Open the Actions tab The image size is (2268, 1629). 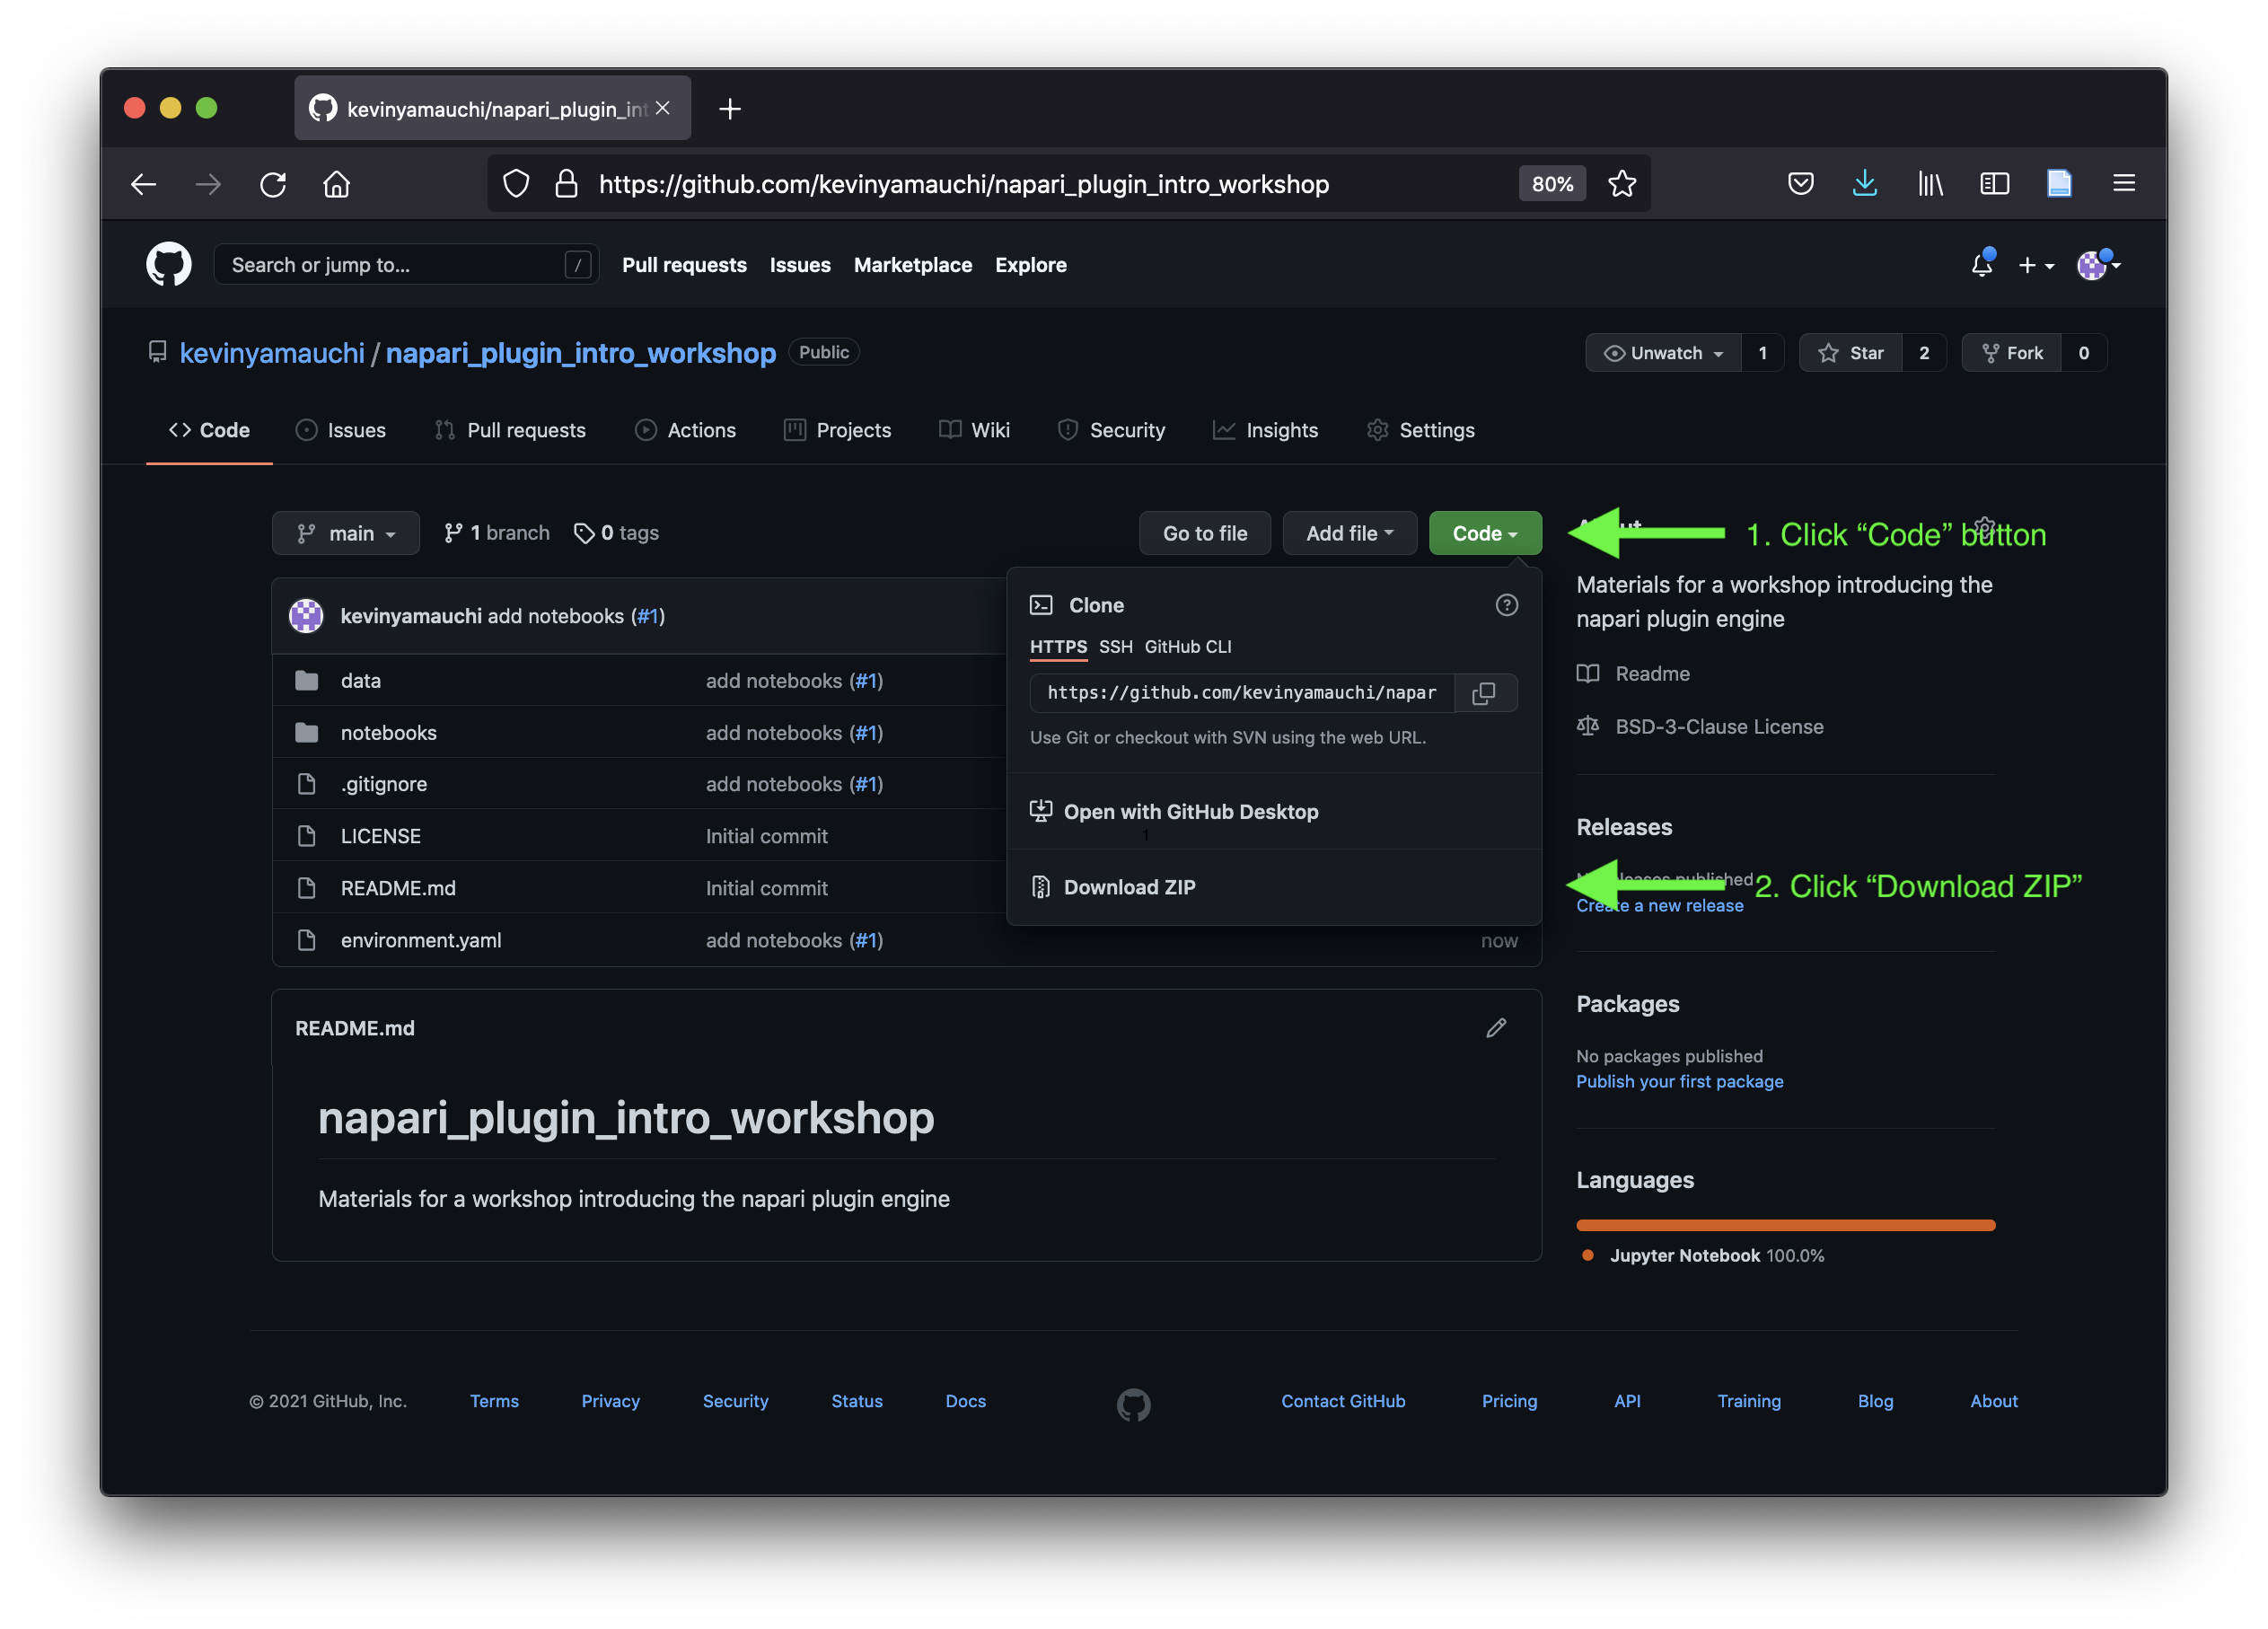click(x=686, y=430)
